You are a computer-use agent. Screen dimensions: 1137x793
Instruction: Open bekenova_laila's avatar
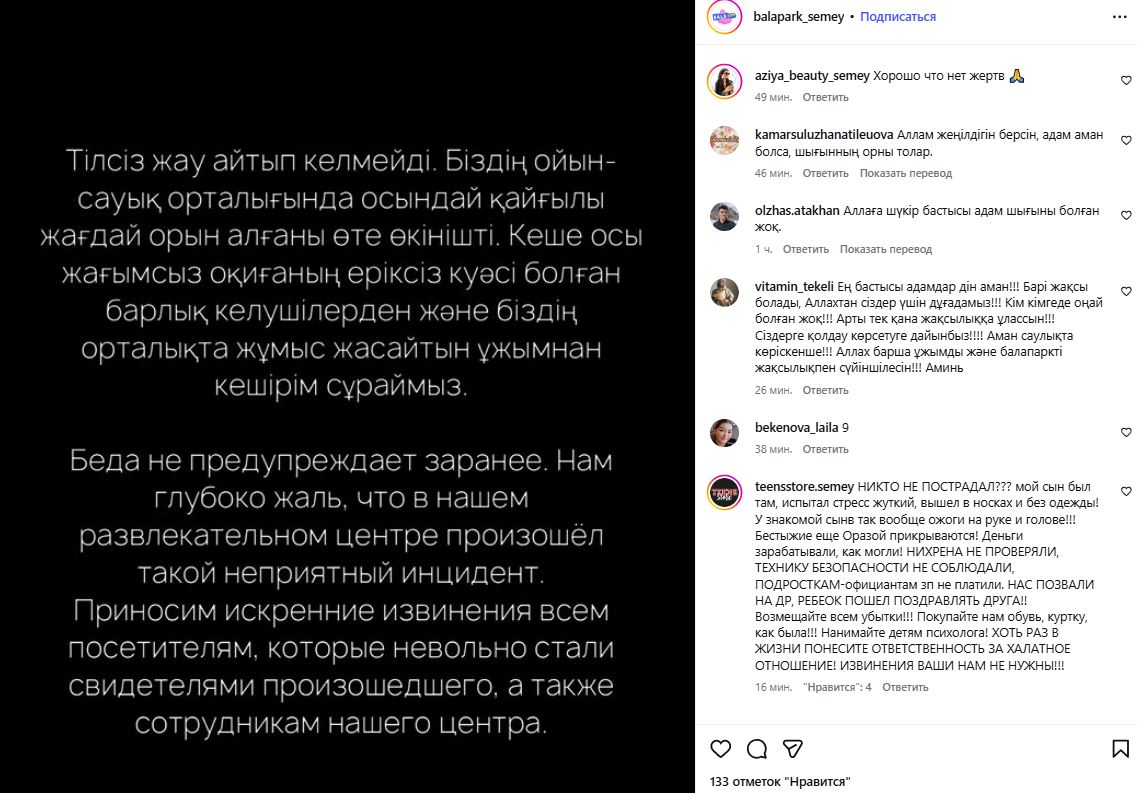(x=724, y=432)
